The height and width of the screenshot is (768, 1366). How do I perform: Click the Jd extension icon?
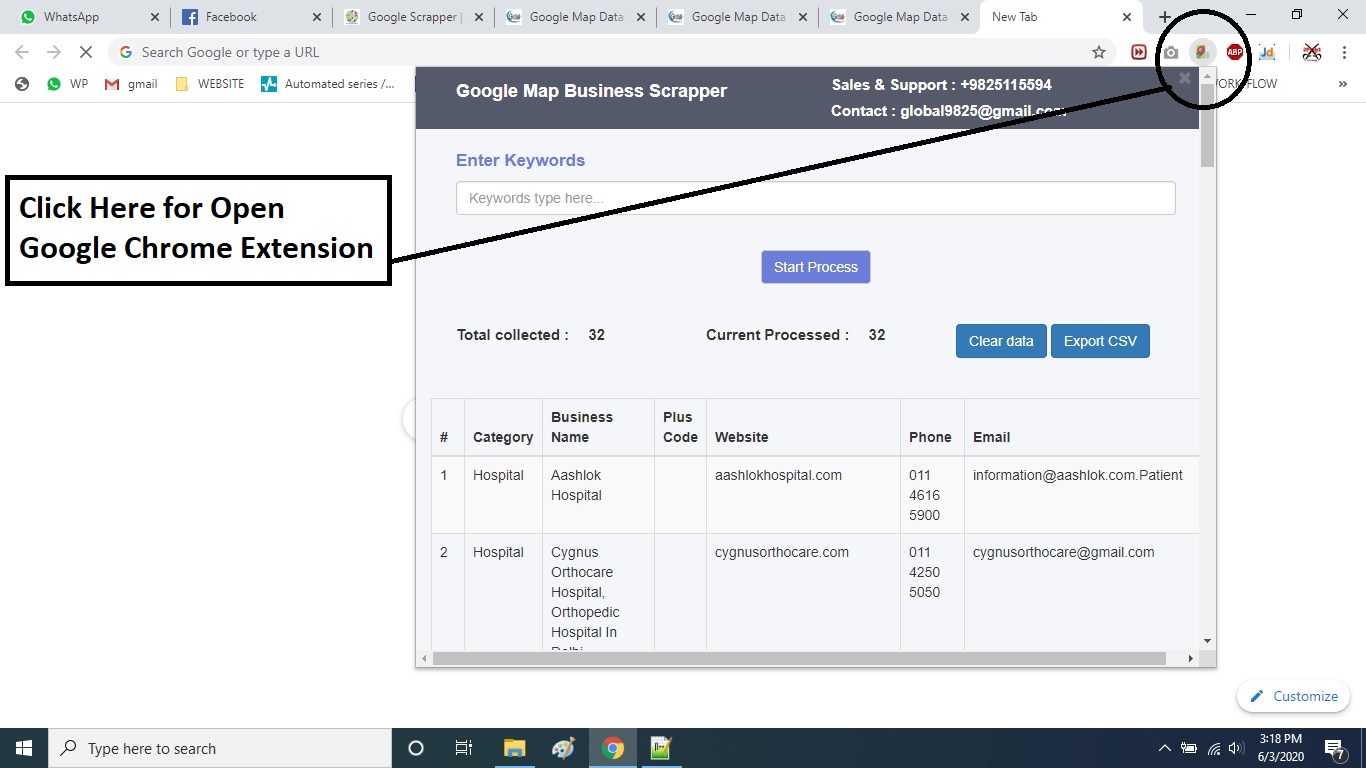(x=1267, y=52)
